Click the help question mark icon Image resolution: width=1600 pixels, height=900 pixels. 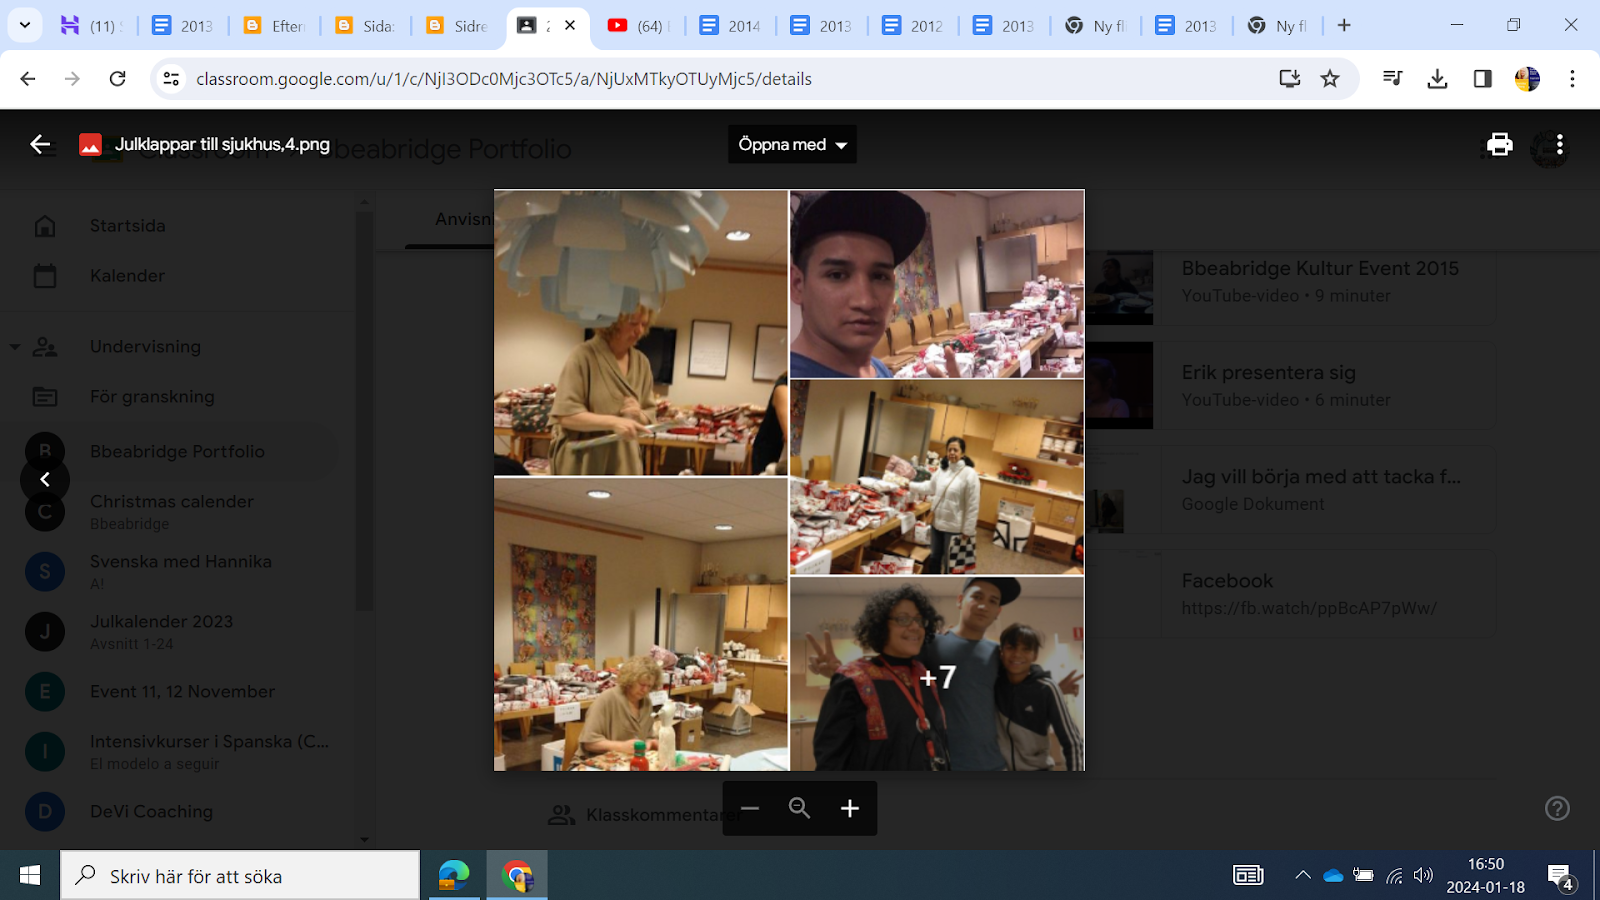pyautogui.click(x=1557, y=808)
